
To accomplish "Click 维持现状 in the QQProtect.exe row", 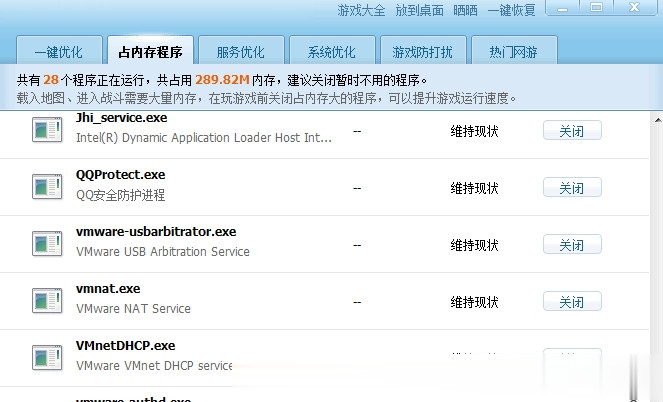I will pyautogui.click(x=474, y=188).
